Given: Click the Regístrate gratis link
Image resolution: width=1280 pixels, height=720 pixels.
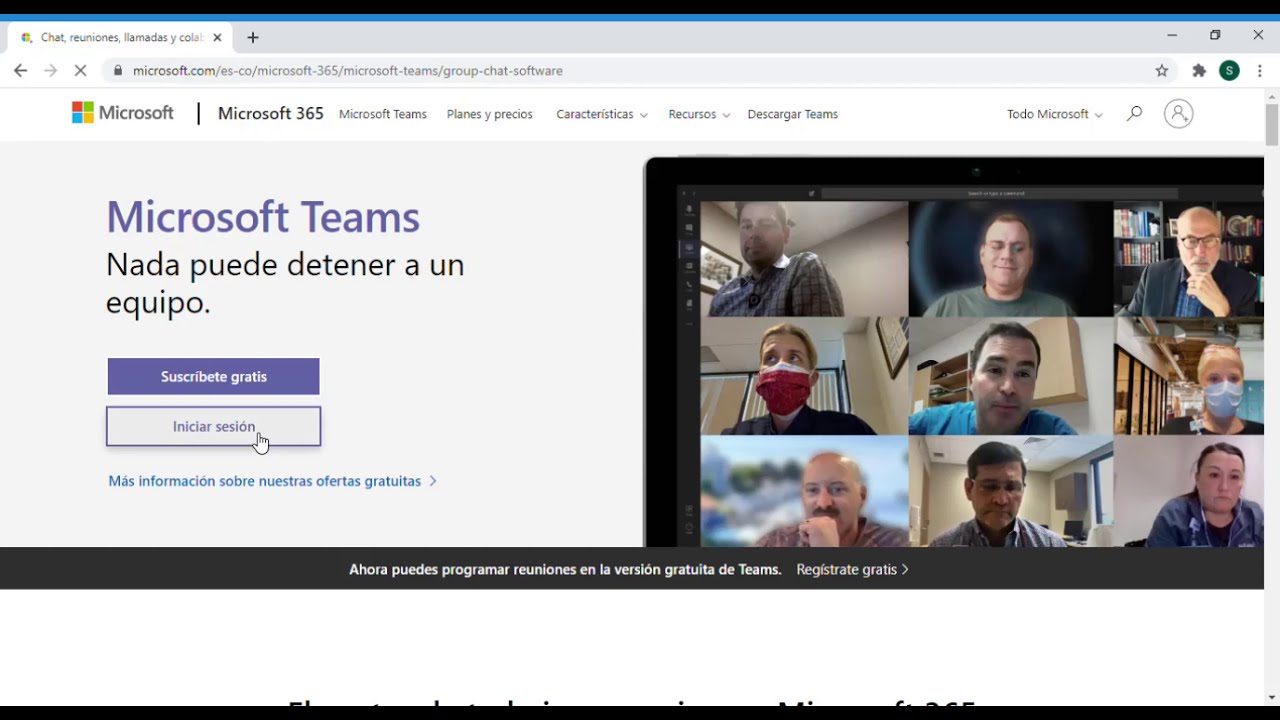Looking at the screenshot, I should click(x=853, y=569).
